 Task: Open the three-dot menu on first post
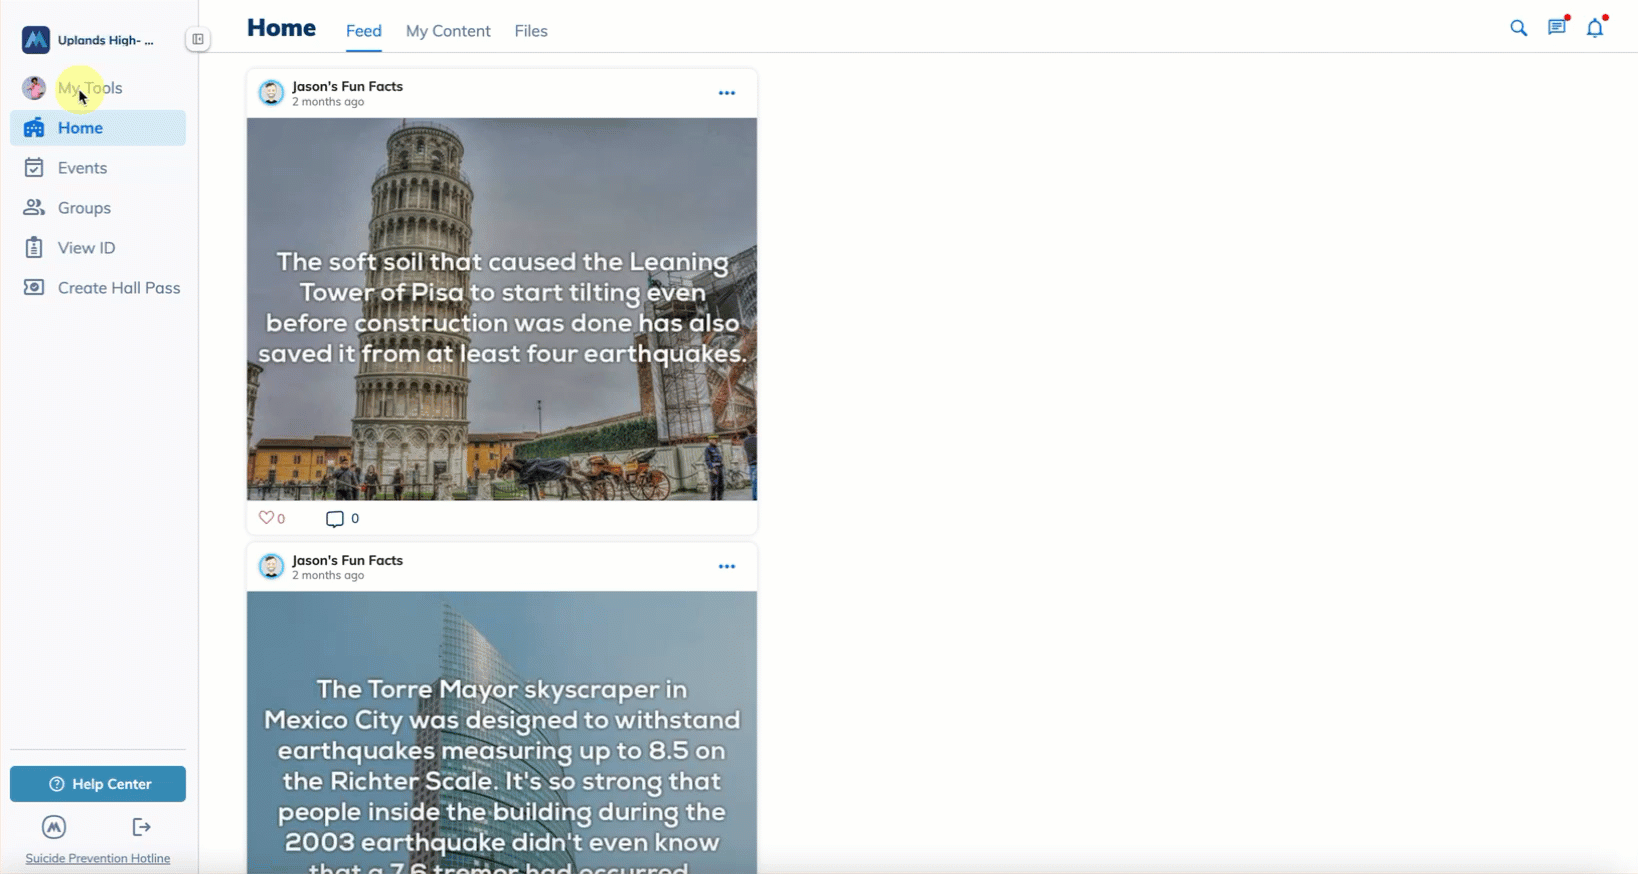click(727, 93)
